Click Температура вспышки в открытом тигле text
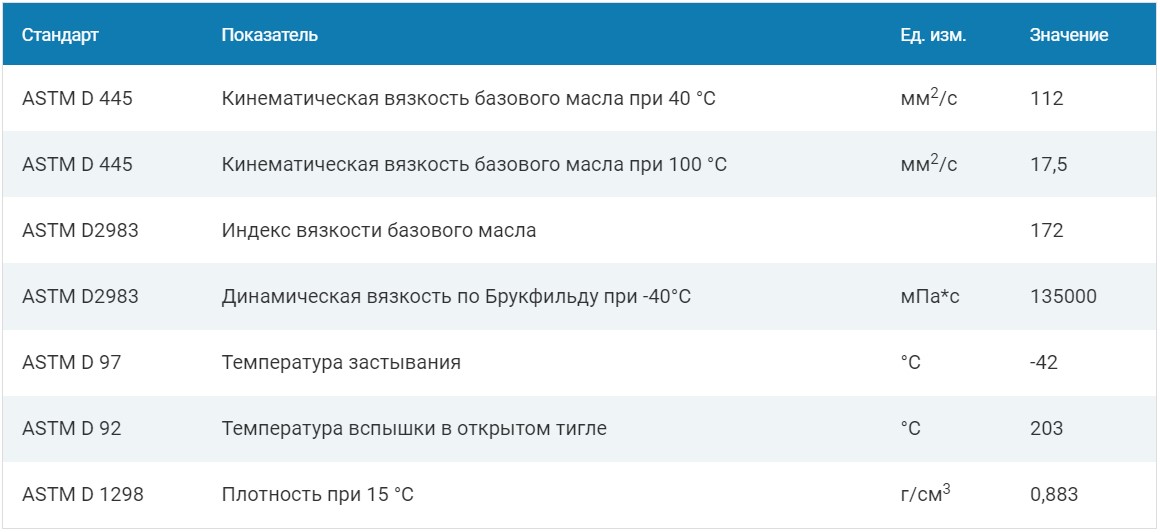This screenshot has height=532, width=1160. [x=414, y=428]
